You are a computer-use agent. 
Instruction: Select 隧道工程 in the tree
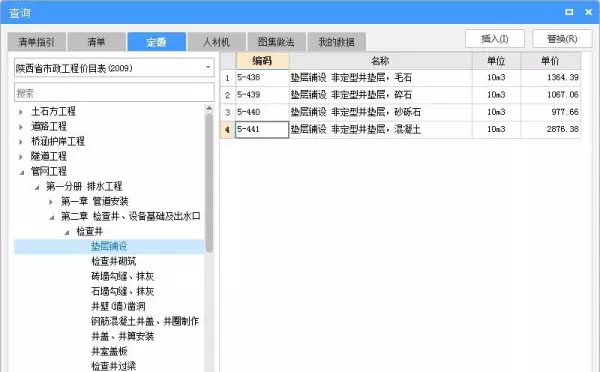tap(49, 156)
